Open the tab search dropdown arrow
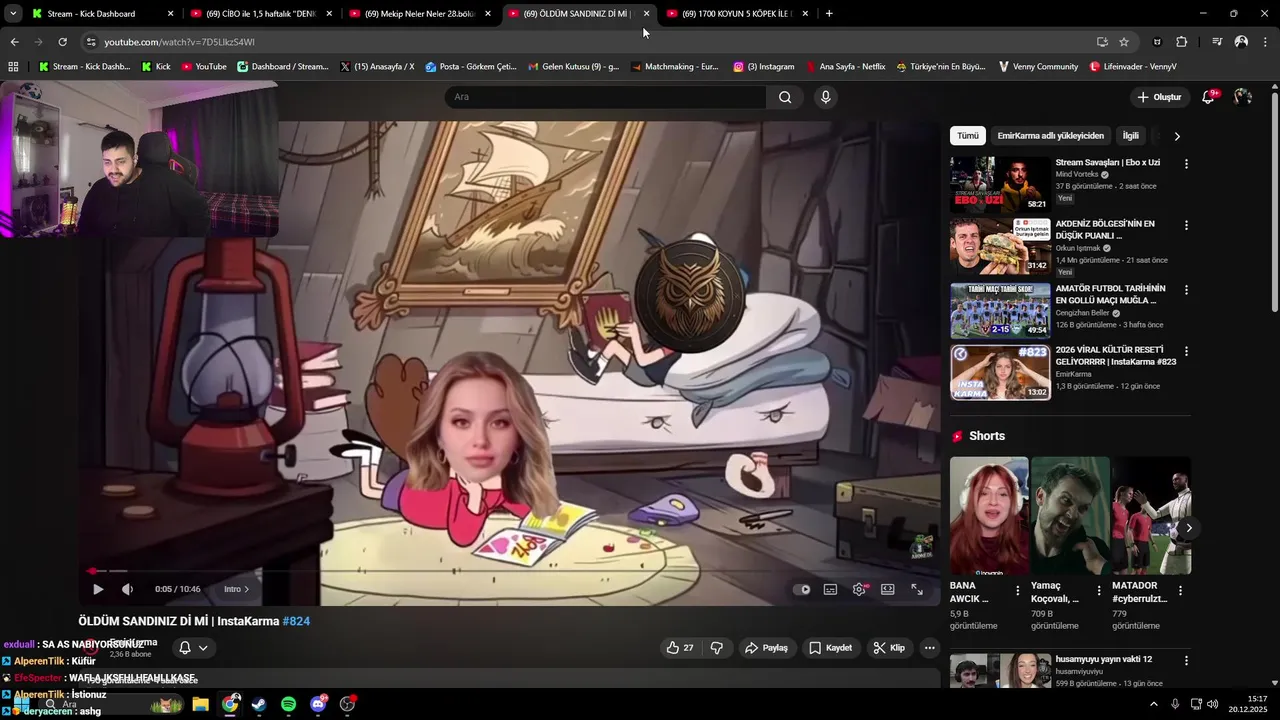Image resolution: width=1280 pixels, height=720 pixels. 13,14
